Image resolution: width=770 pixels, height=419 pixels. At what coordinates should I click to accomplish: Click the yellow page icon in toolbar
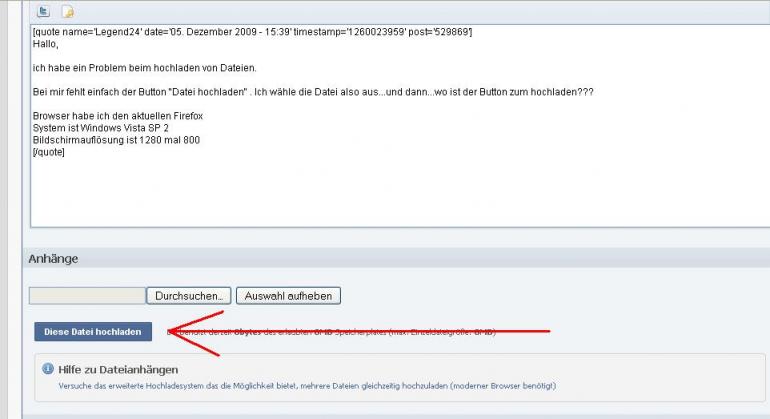click(68, 11)
